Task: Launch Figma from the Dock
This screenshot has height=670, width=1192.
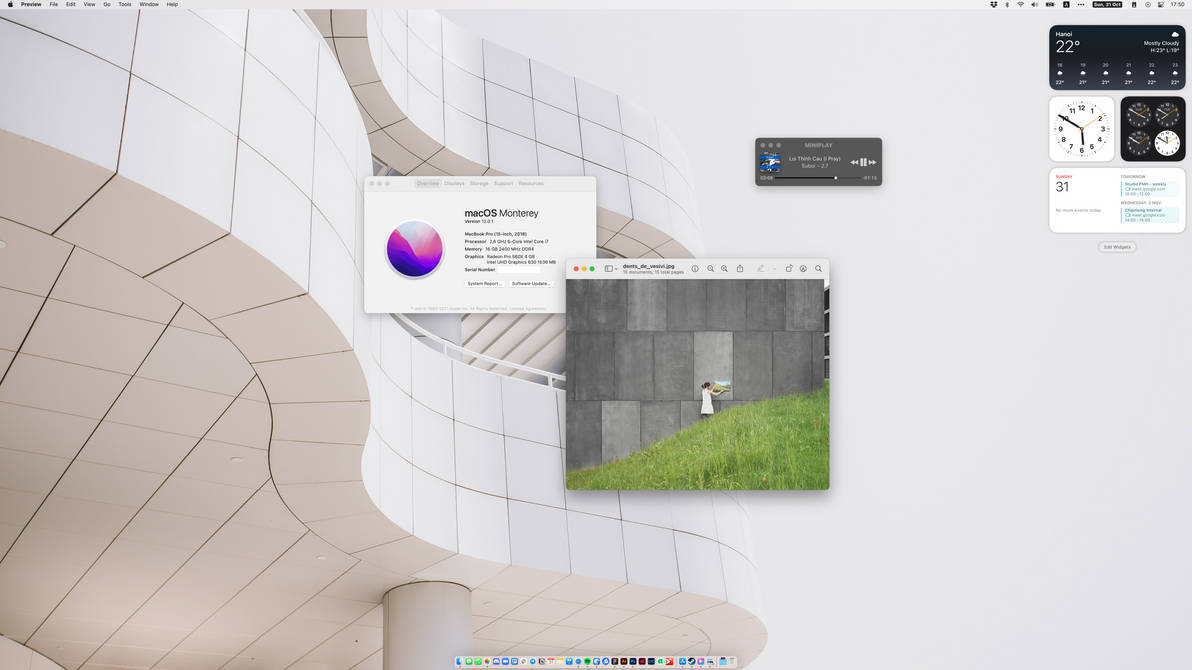Action: tap(614, 662)
